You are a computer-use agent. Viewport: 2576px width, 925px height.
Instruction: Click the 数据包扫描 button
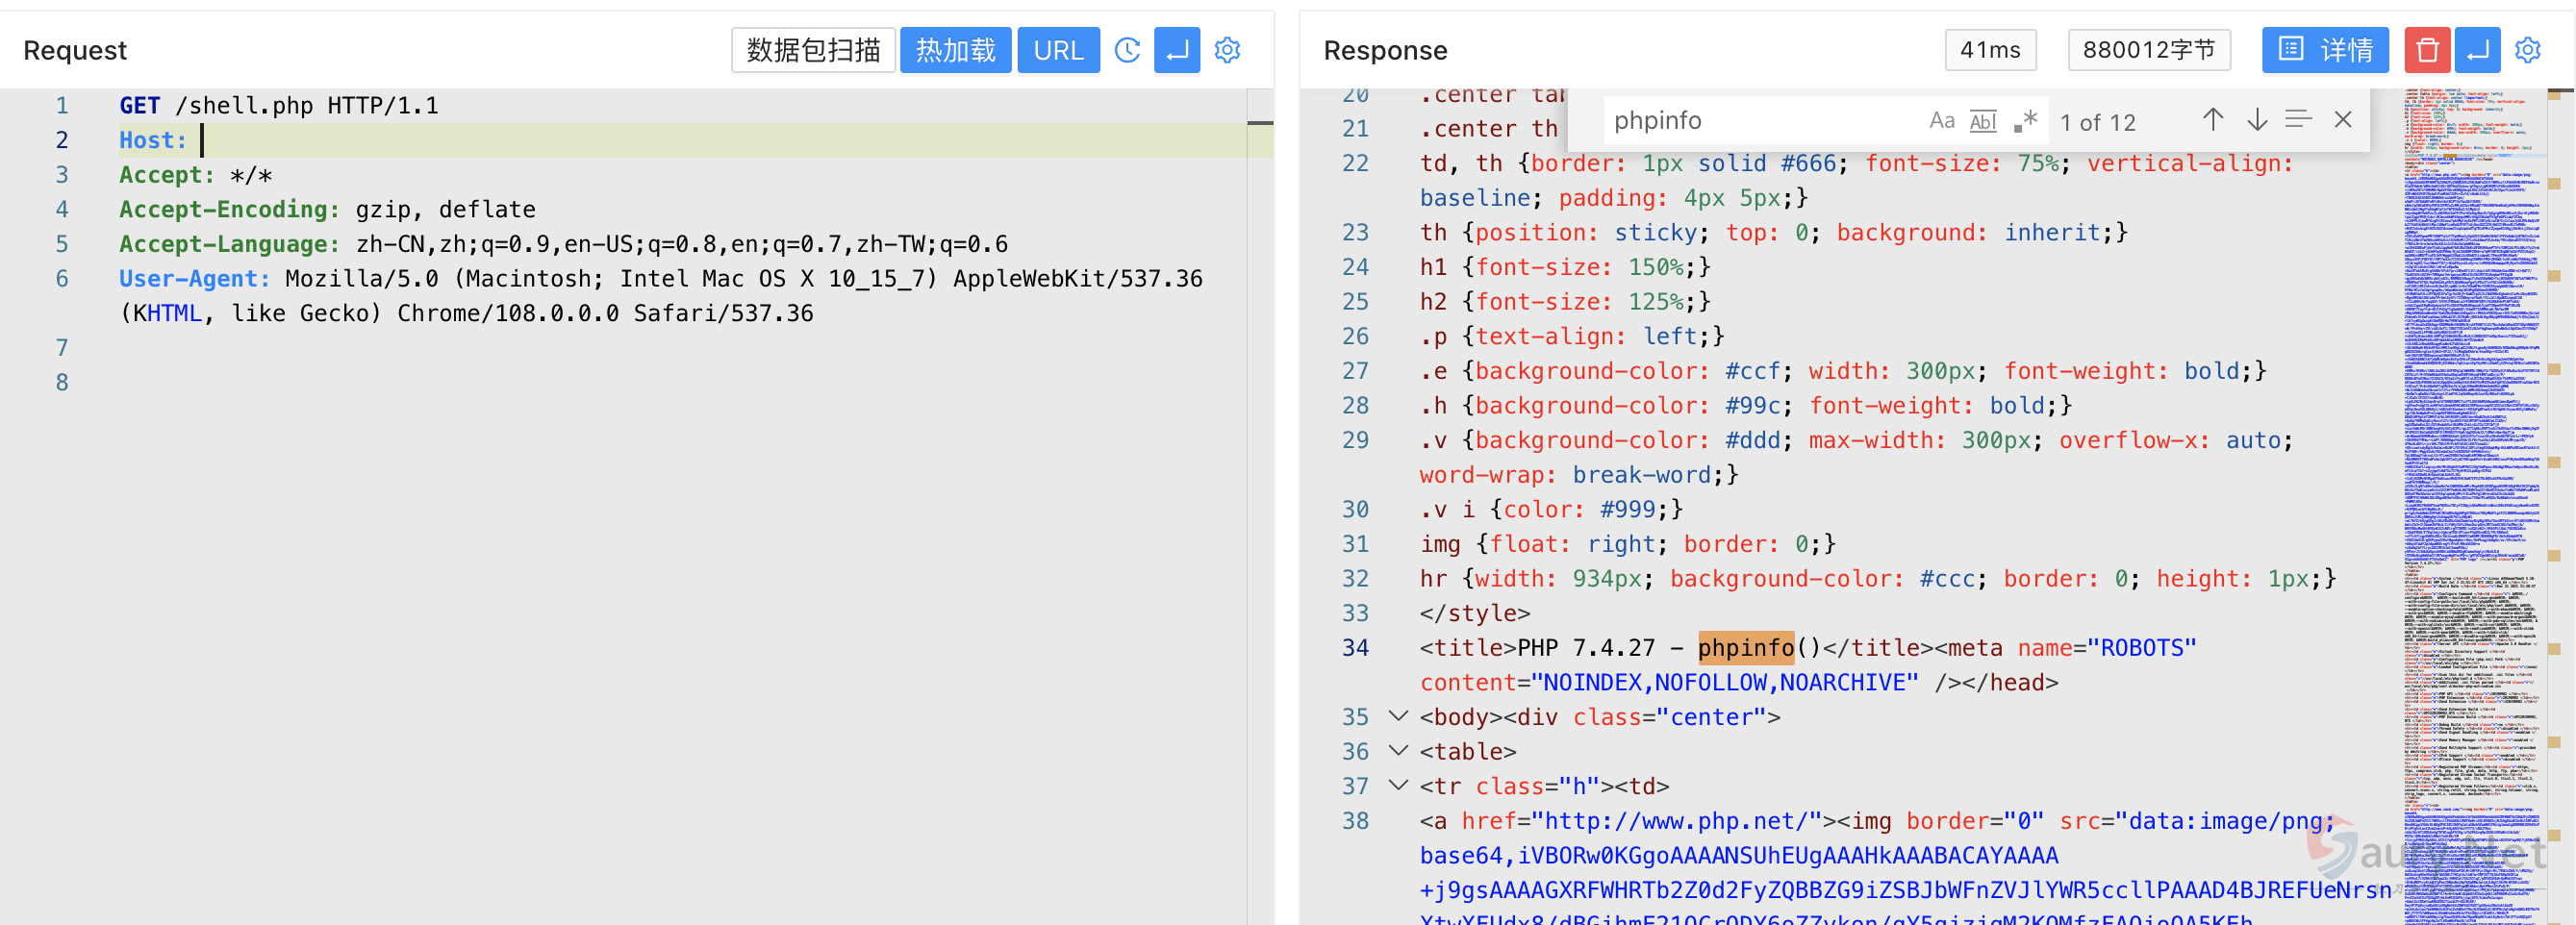pyautogui.click(x=812, y=50)
